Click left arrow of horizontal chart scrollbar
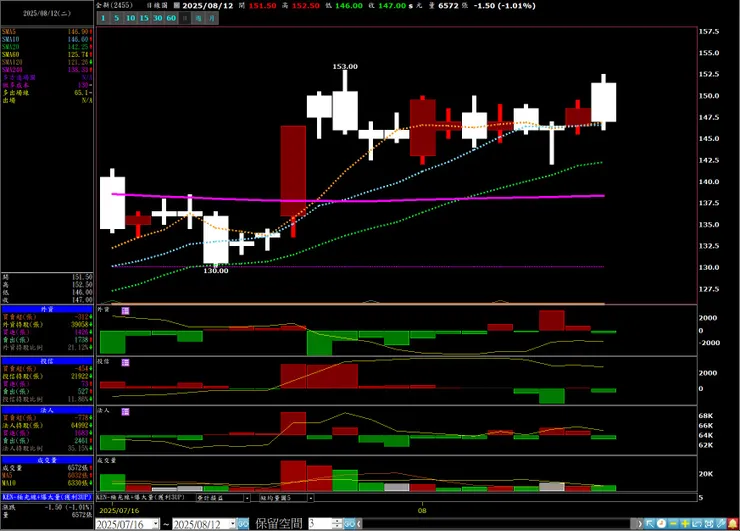The height and width of the screenshot is (531, 740). click(x=359, y=524)
